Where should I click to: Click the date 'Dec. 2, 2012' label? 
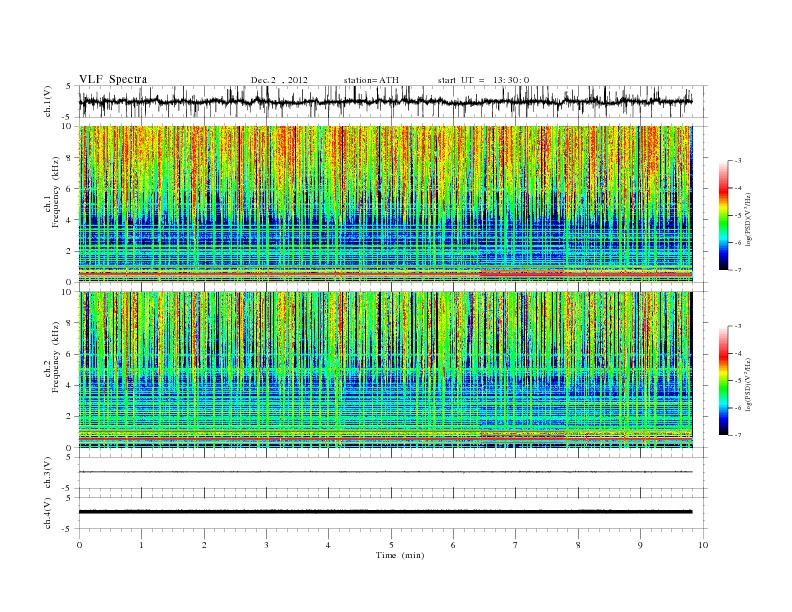[279, 80]
